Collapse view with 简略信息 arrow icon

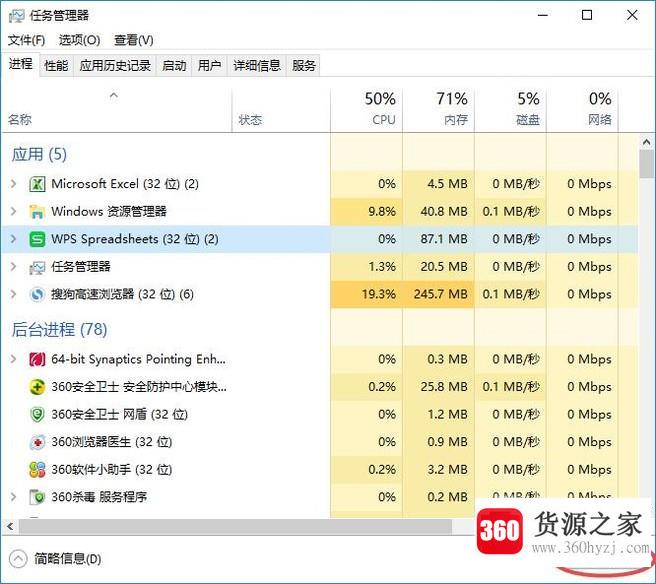pyautogui.click(x=18, y=558)
